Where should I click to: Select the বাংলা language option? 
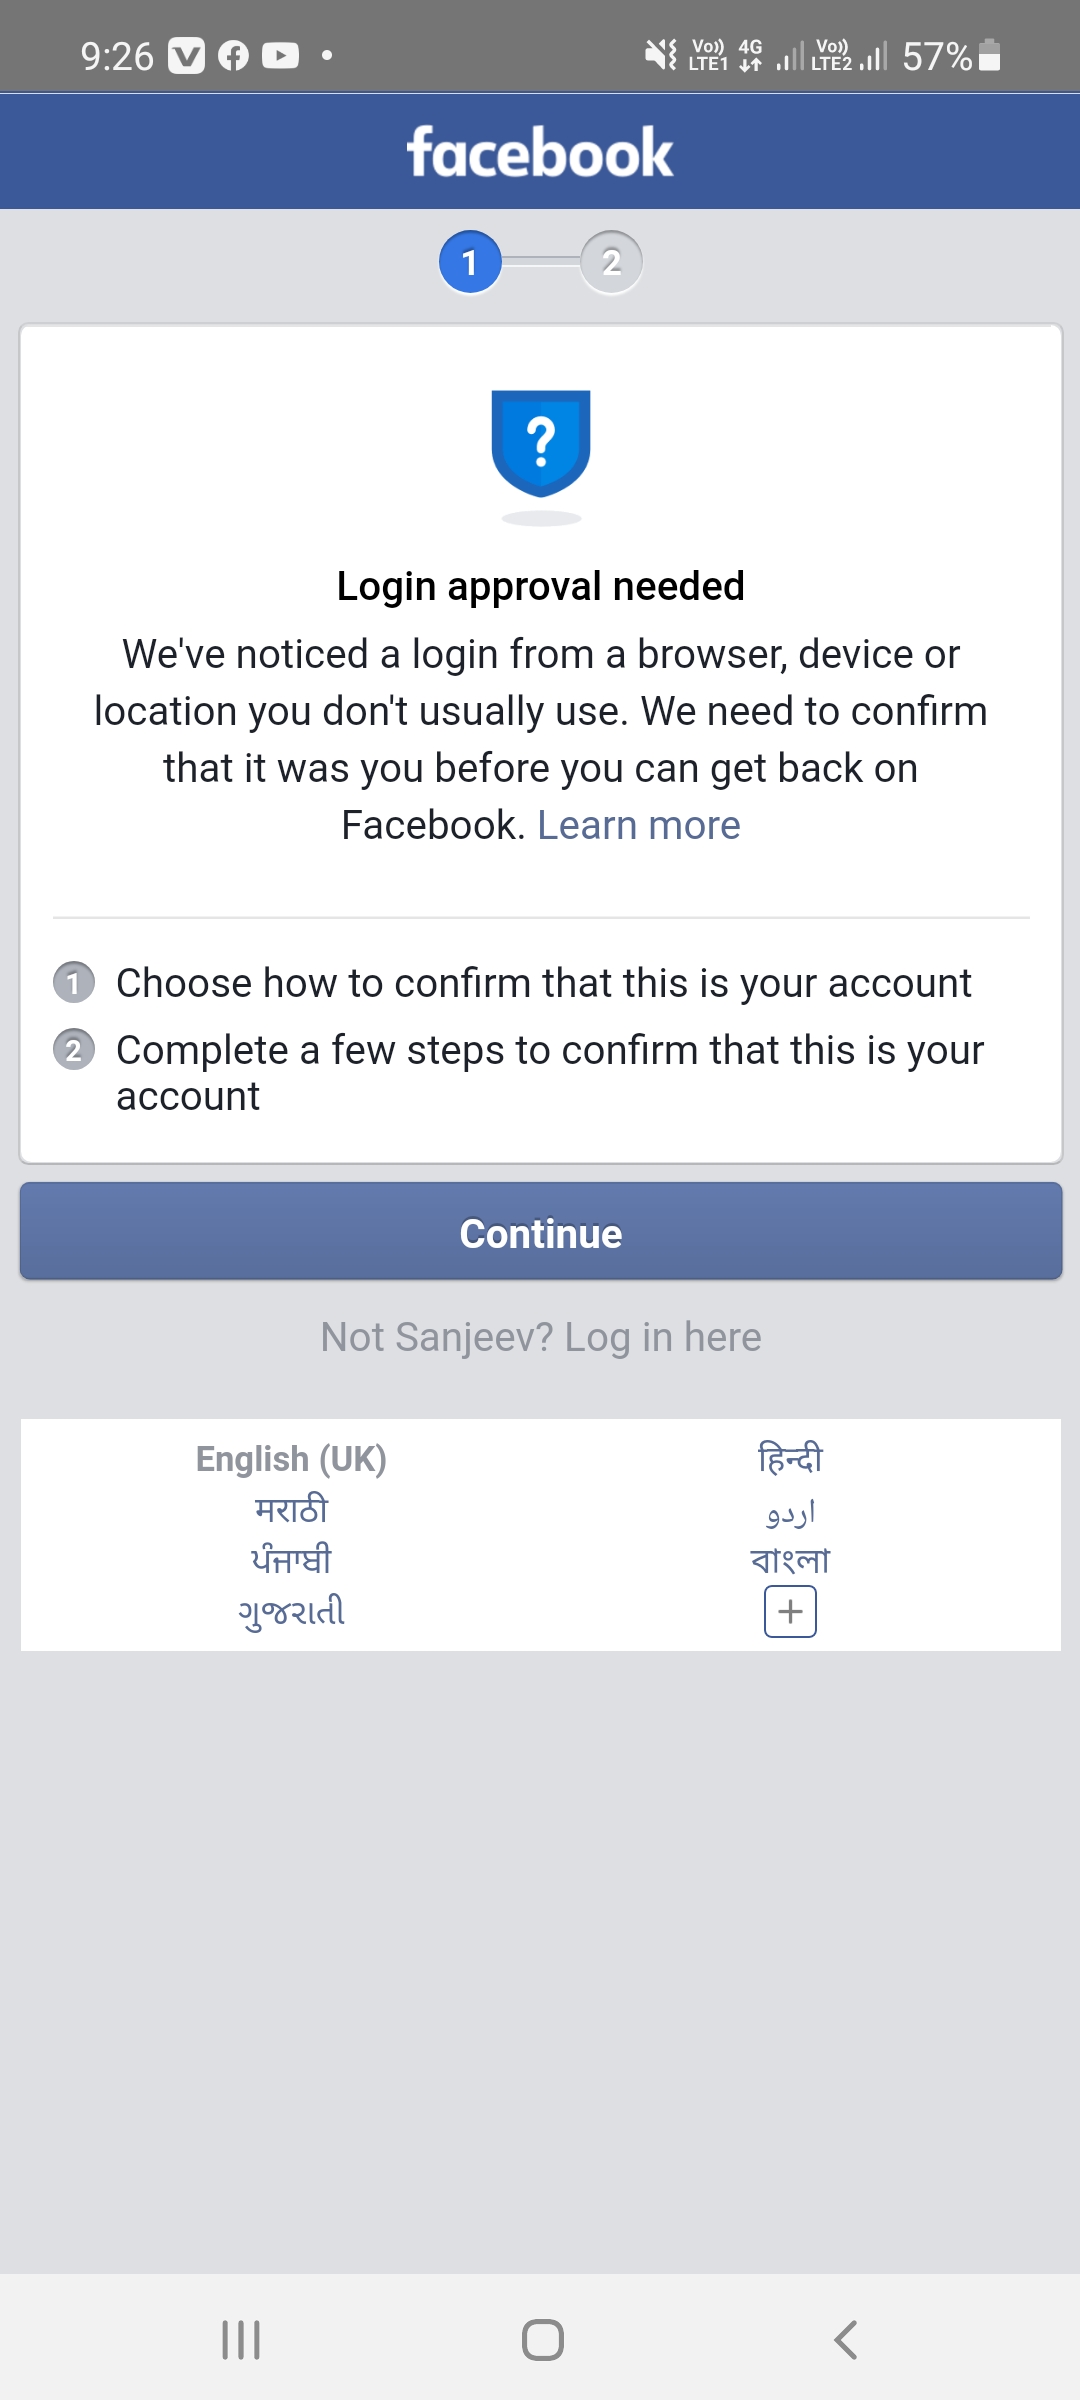790,1559
